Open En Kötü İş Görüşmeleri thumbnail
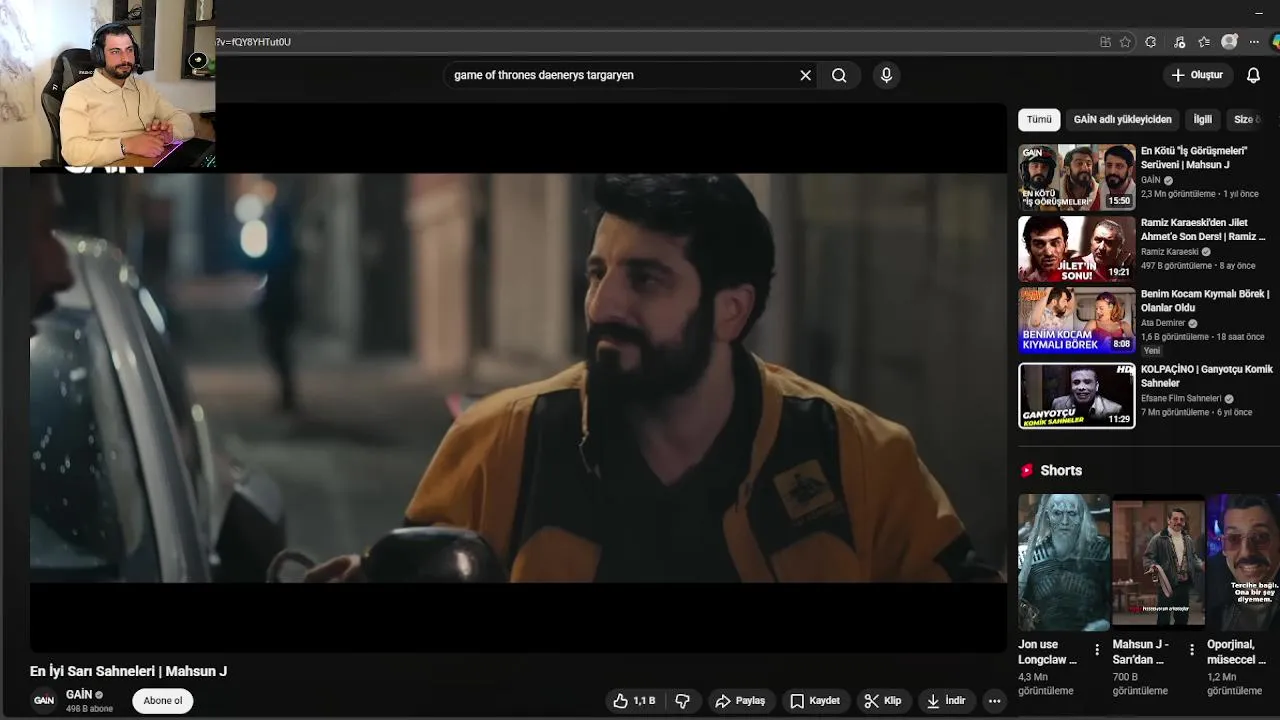This screenshot has width=1280, height=720. coord(1076,177)
